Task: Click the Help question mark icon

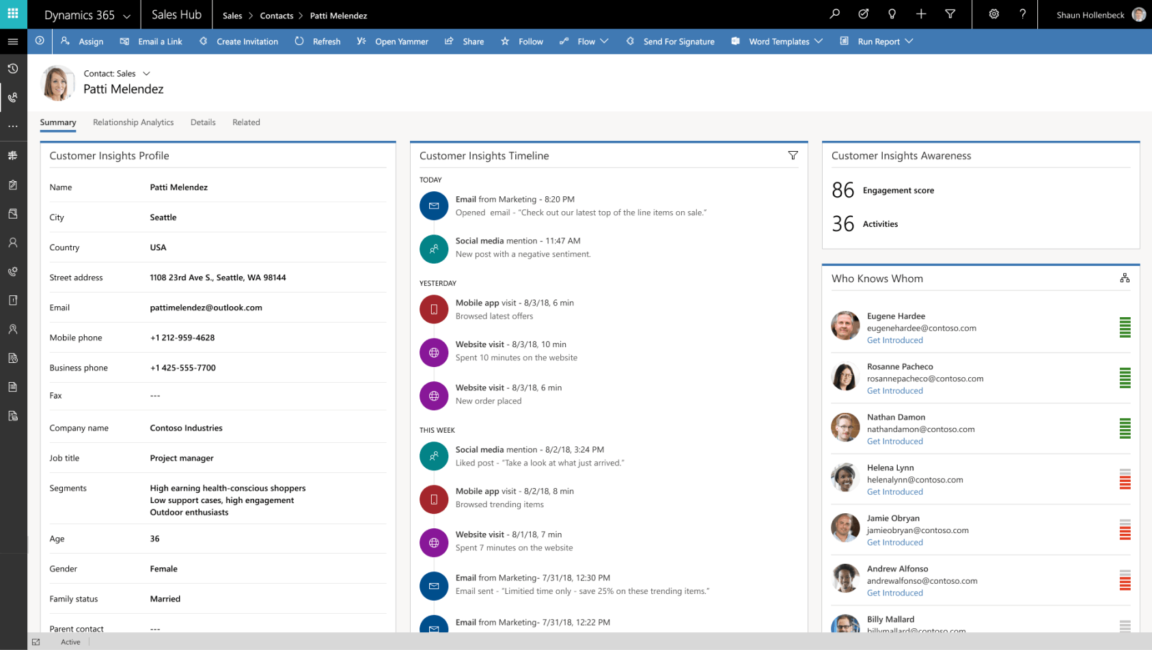Action: pos(1021,14)
